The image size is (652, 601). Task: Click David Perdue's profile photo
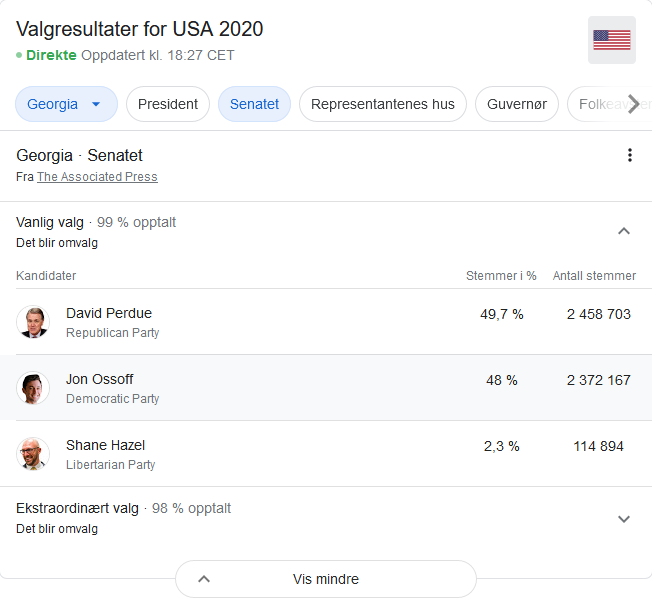(x=33, y=322)
